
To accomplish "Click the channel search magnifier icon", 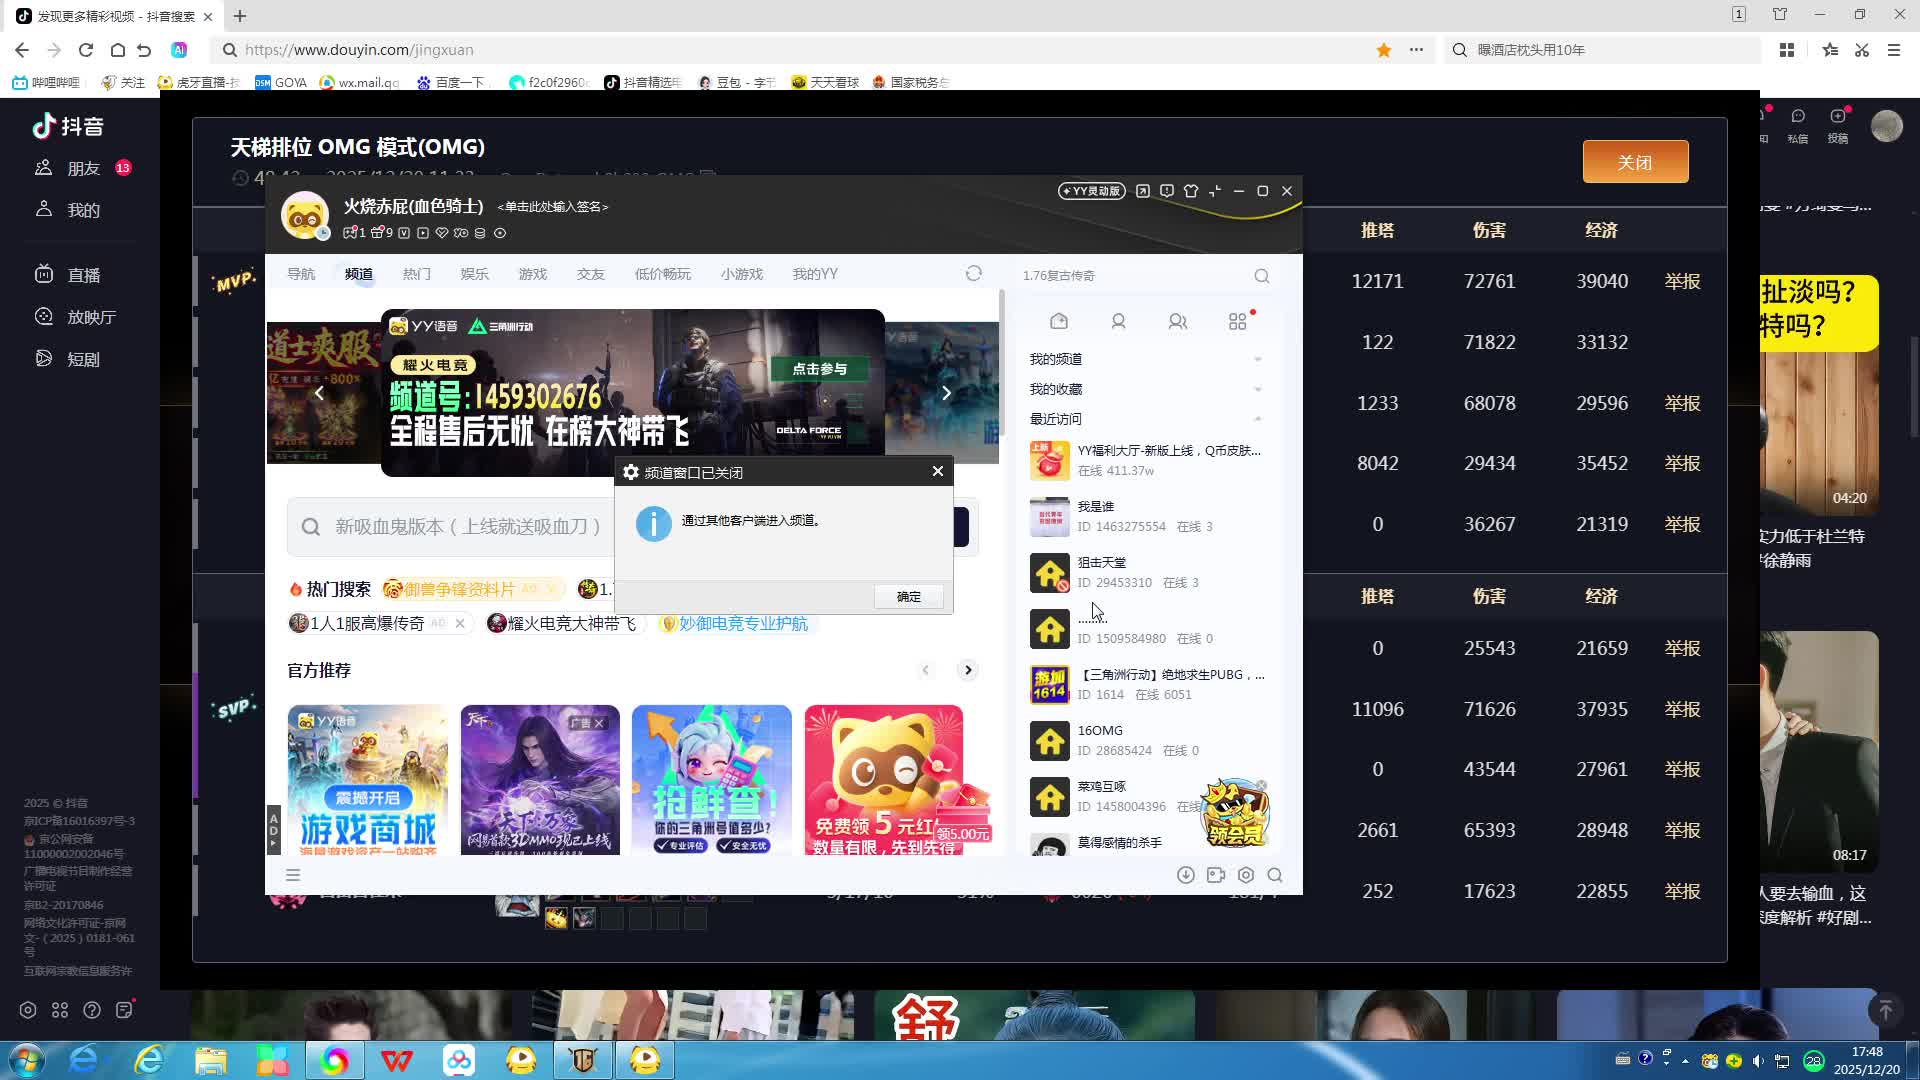I will (x=1262, y=276).
